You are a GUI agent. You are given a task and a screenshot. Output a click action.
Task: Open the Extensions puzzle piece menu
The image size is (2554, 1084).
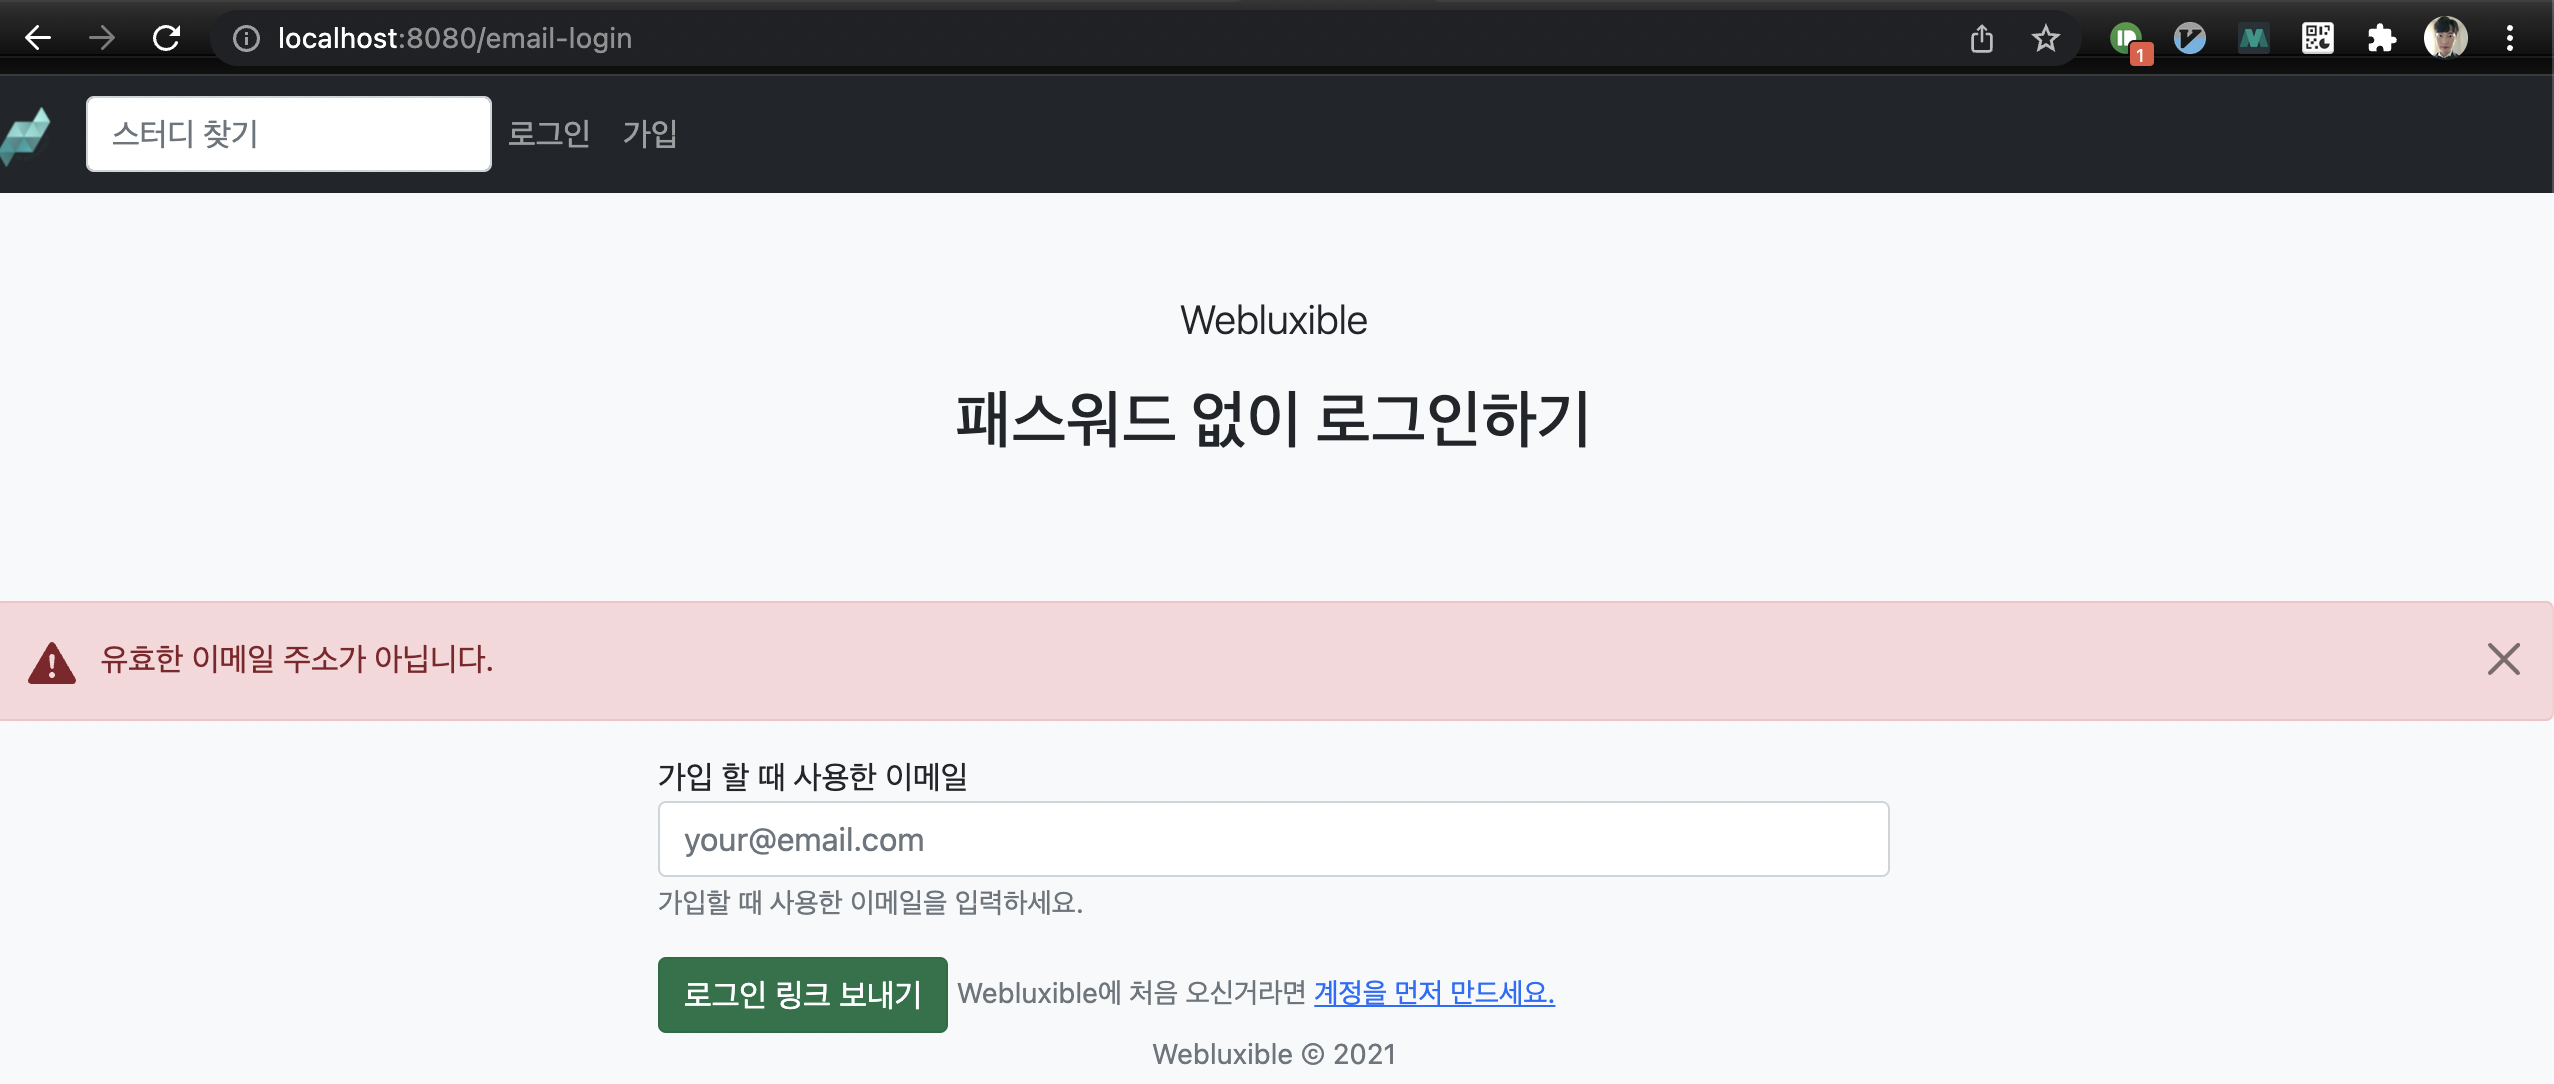click(x=2381, y=39)
